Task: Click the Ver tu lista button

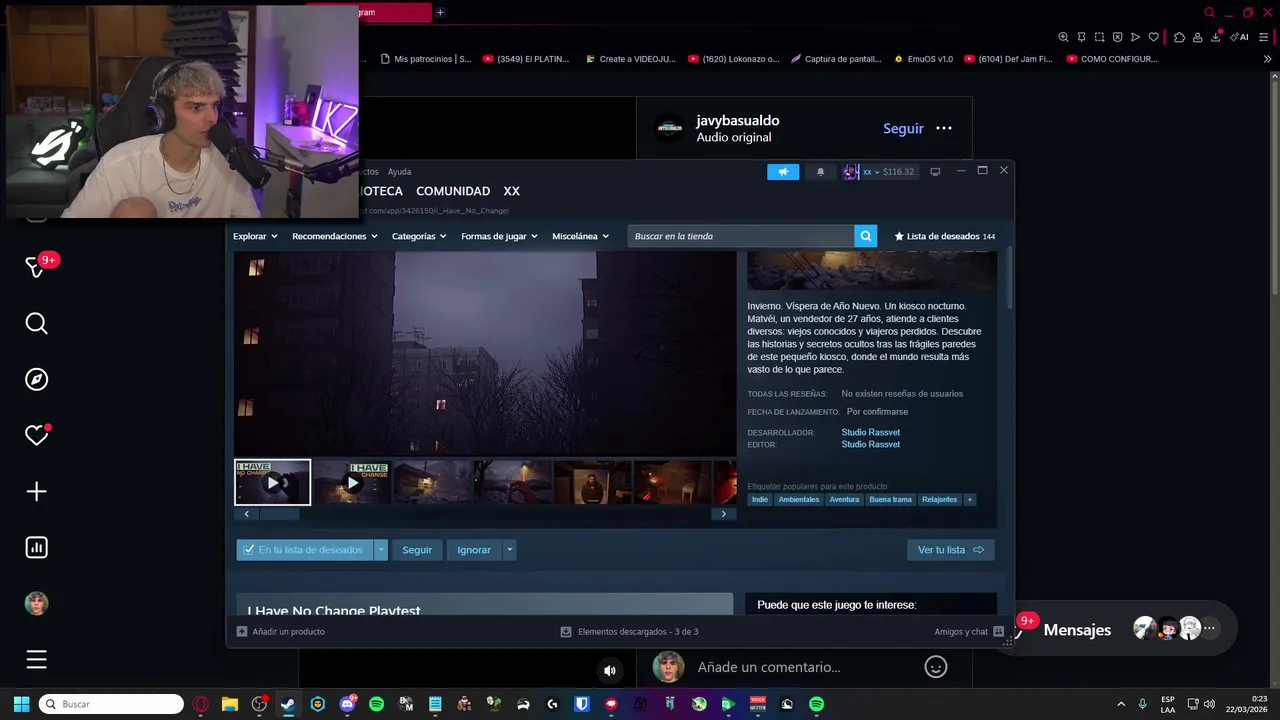Action: tap(950, 550)
